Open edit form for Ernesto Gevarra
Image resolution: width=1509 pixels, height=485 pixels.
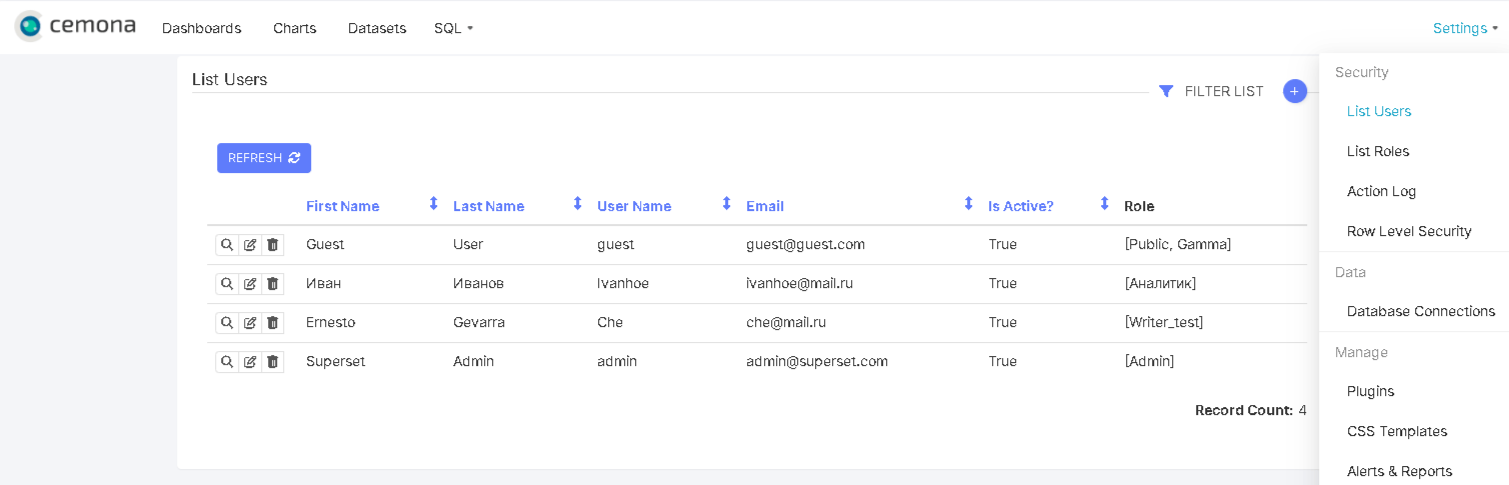[x=250, y=323]
